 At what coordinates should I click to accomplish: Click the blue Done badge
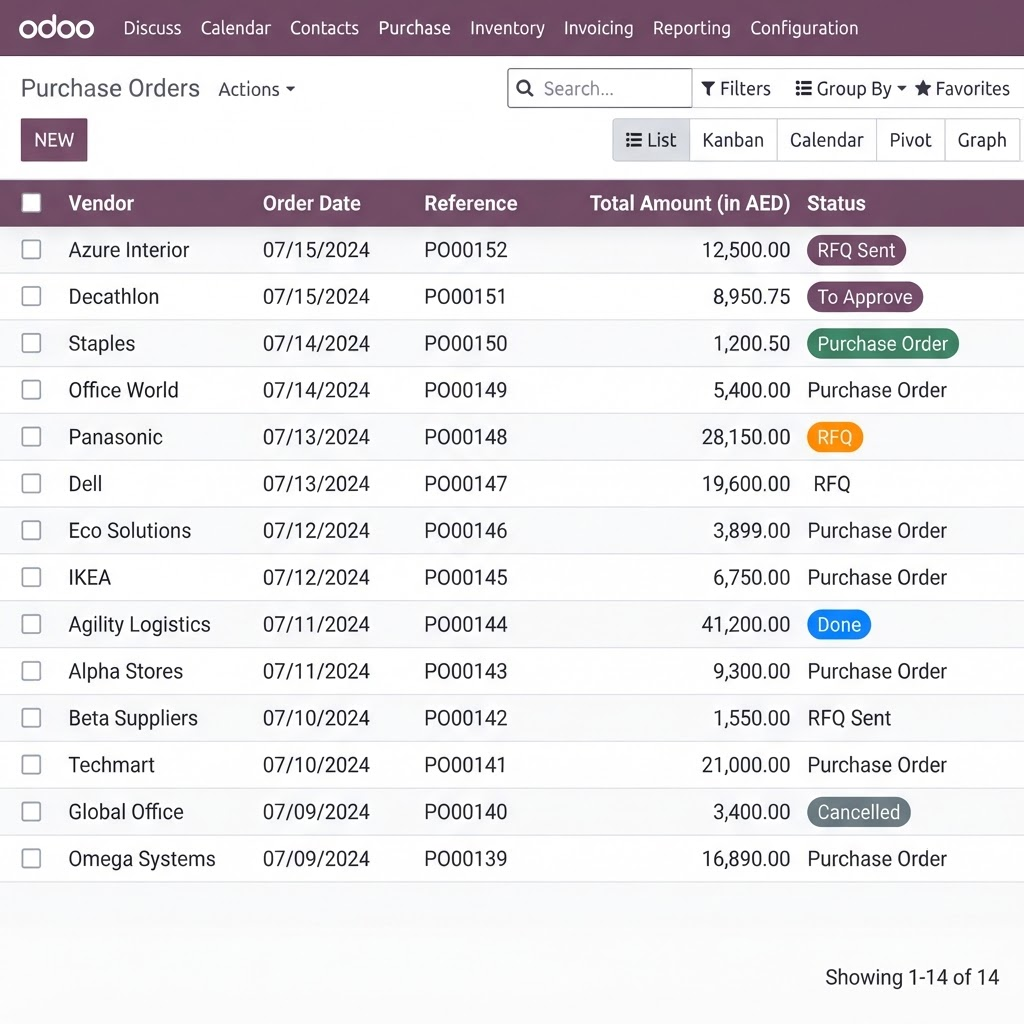[839, 624]
